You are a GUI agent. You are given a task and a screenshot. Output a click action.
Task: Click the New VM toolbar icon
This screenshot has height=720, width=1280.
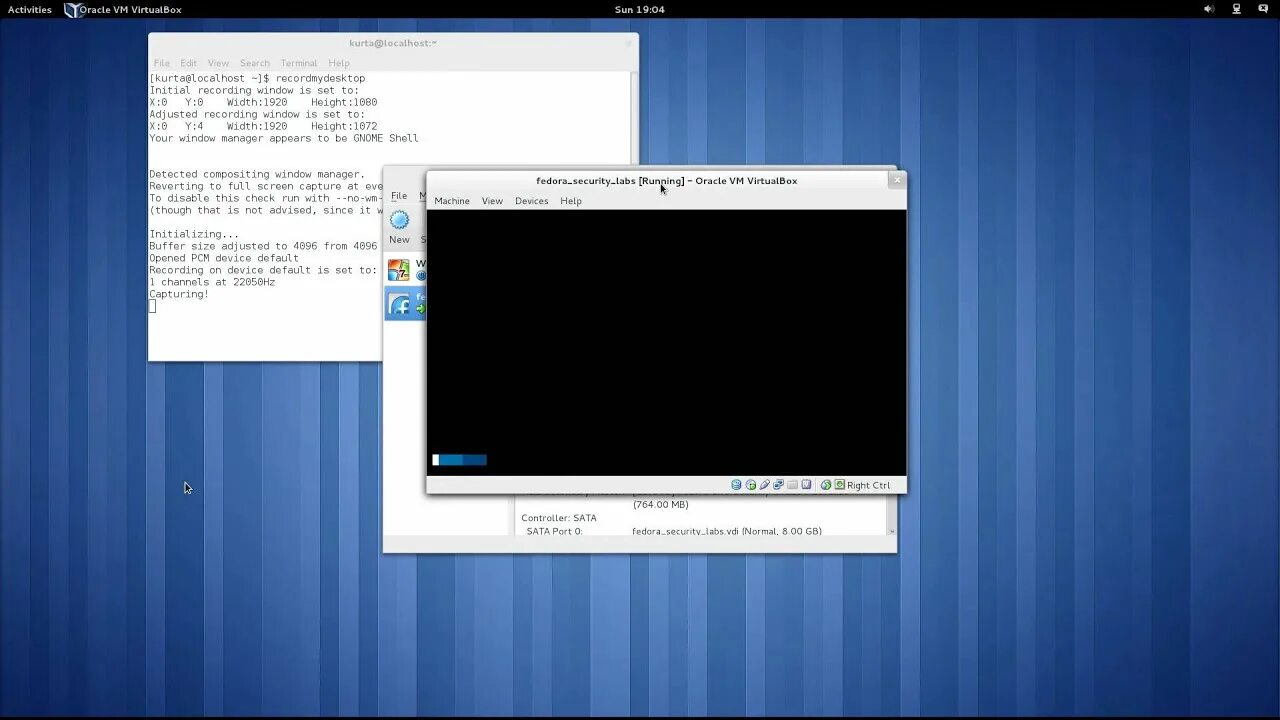(x=399, y=221)
